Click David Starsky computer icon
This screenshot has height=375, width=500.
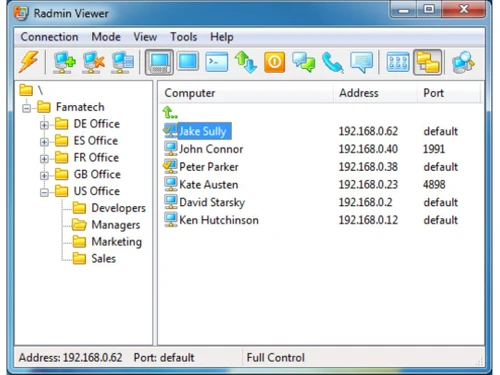pyautogui.click(x=171, y=202)
